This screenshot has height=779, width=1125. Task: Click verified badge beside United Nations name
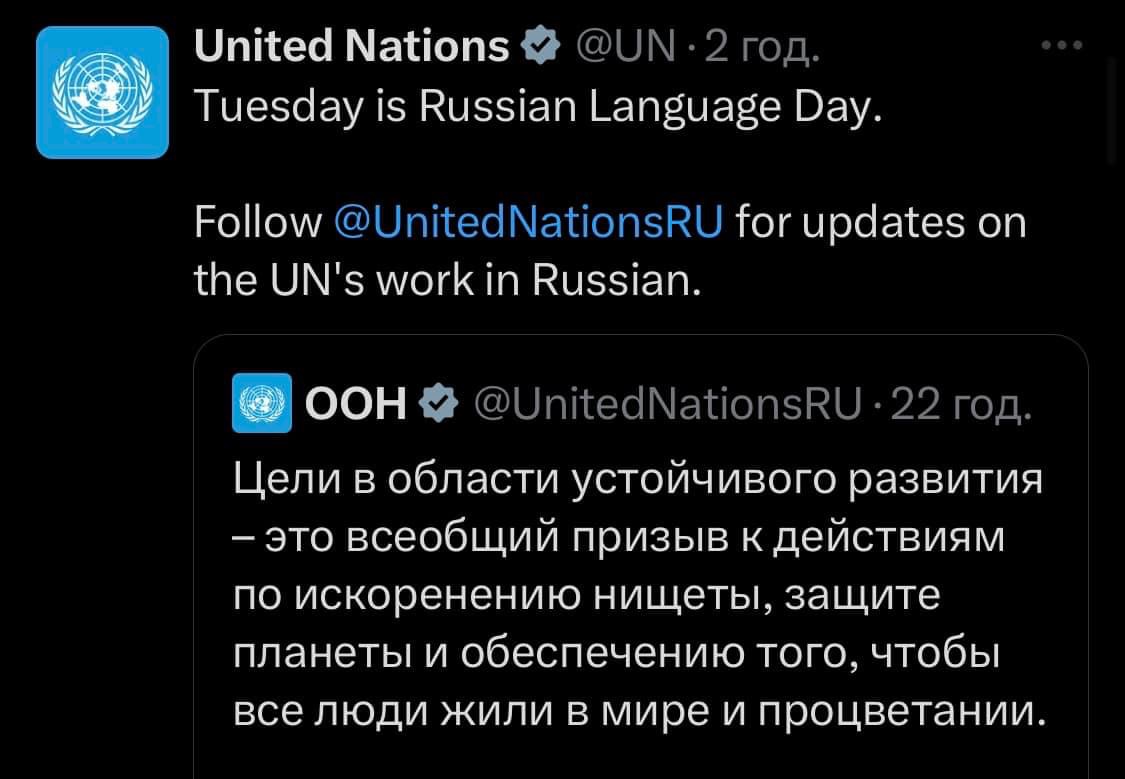coord(535,46)
